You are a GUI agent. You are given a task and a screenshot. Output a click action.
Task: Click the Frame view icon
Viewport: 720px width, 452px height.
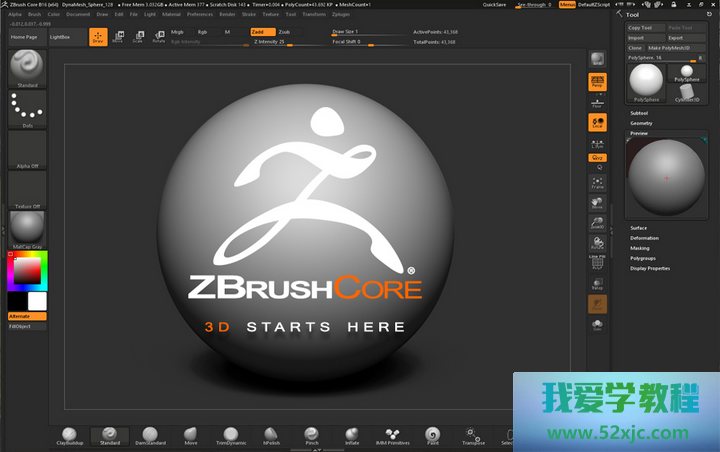(597, 183)
